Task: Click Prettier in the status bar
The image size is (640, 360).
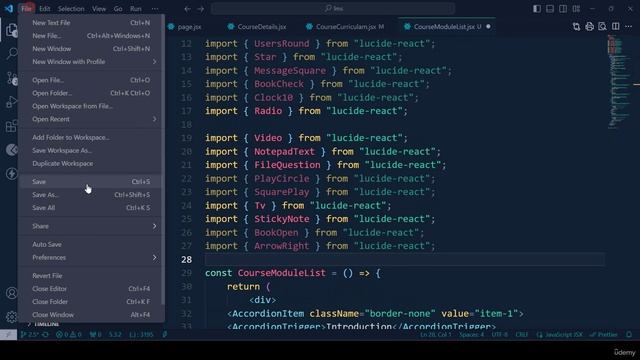Action: (604, 335)
